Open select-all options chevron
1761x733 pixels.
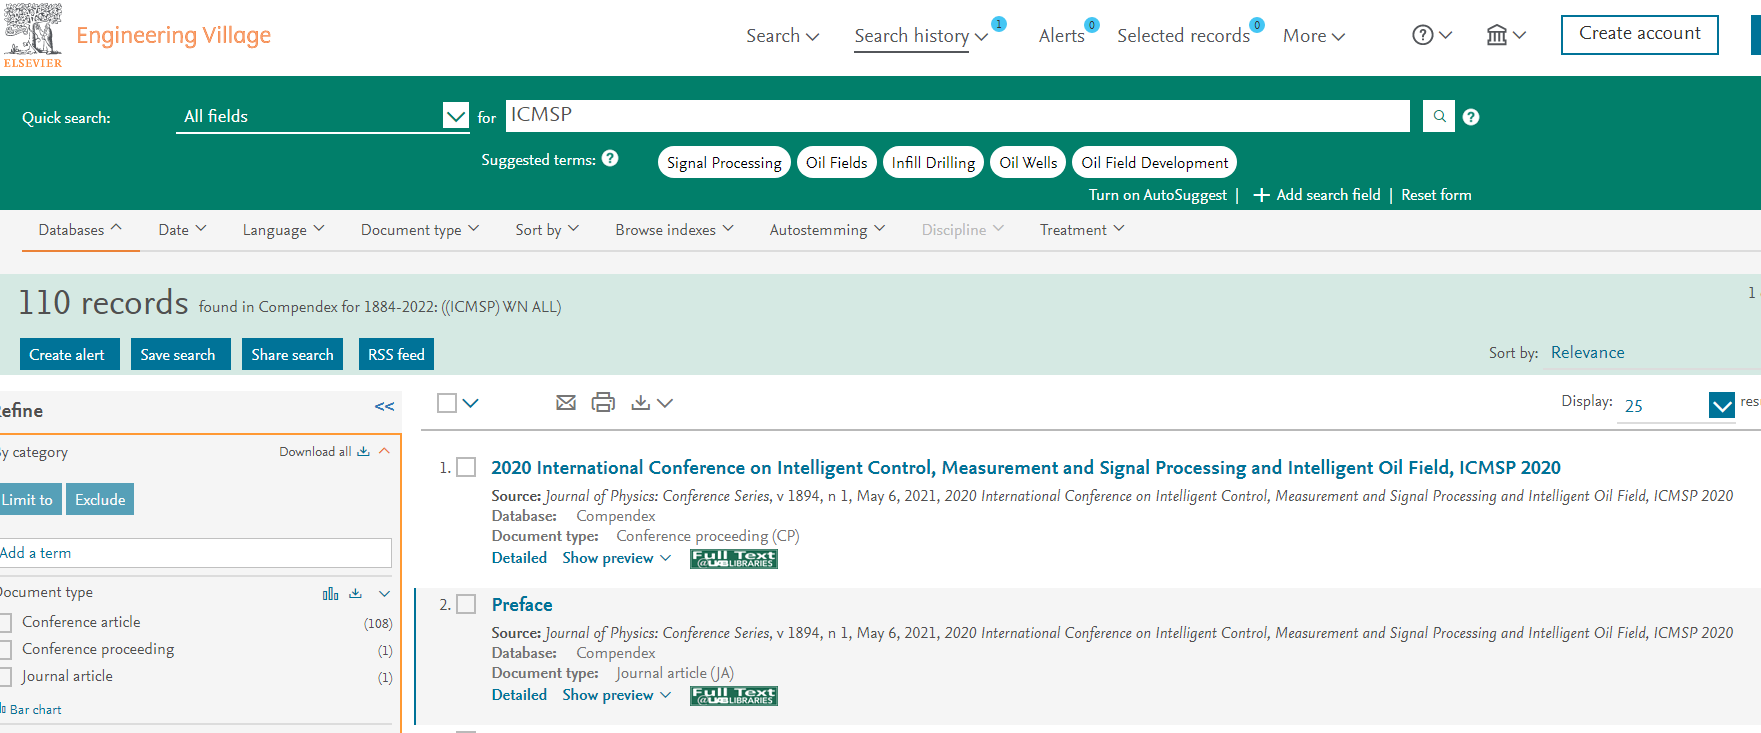pos(471,403)
